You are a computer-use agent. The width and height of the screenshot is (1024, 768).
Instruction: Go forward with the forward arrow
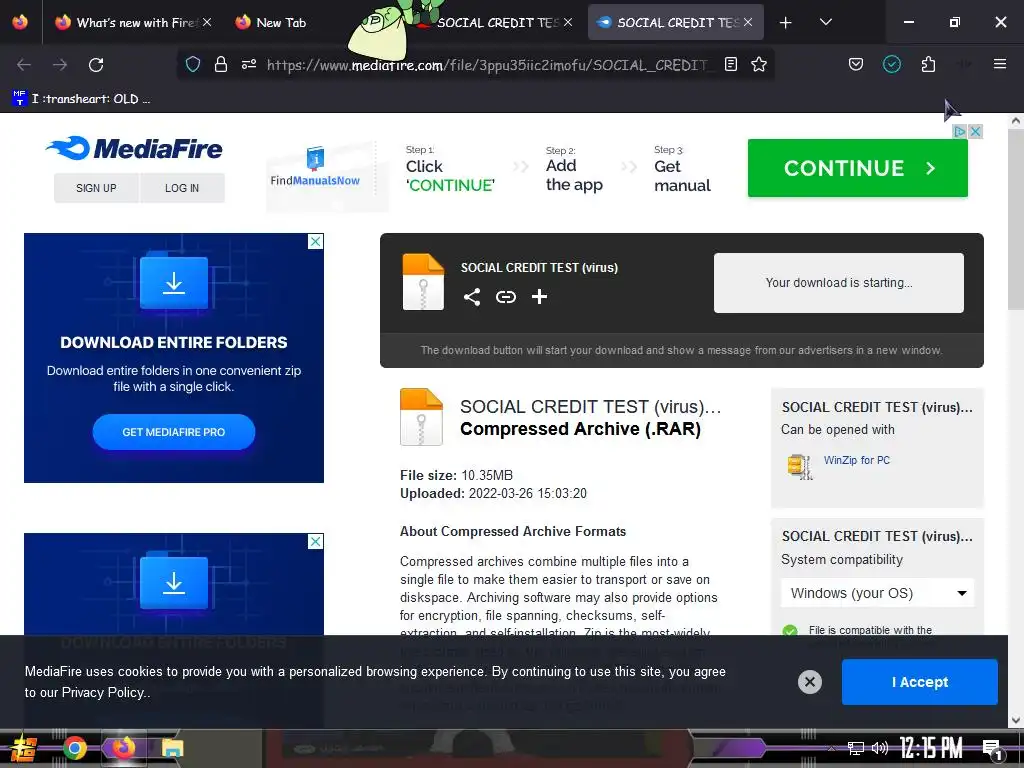60,65
